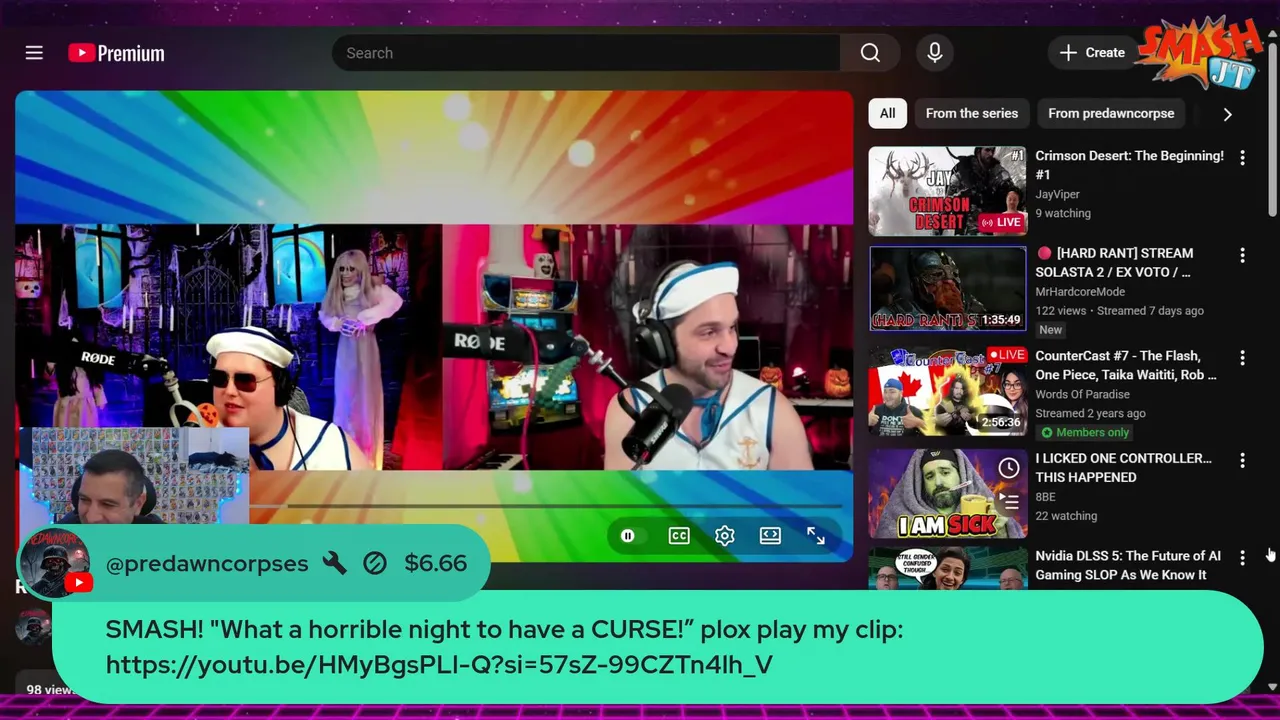Click the predawncorpses avatar image
This screenshot has width=1280, height=720.
[54, 562]
